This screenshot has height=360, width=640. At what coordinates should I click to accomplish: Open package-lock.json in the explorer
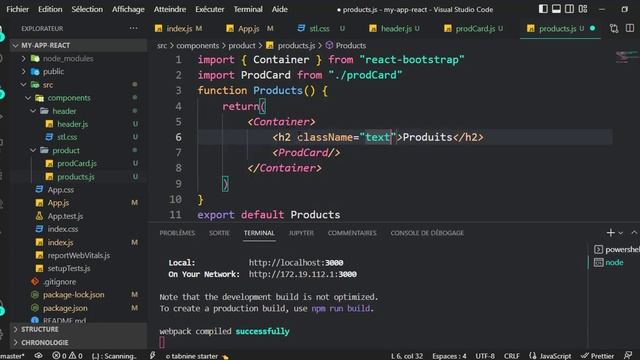coord(73,295)
